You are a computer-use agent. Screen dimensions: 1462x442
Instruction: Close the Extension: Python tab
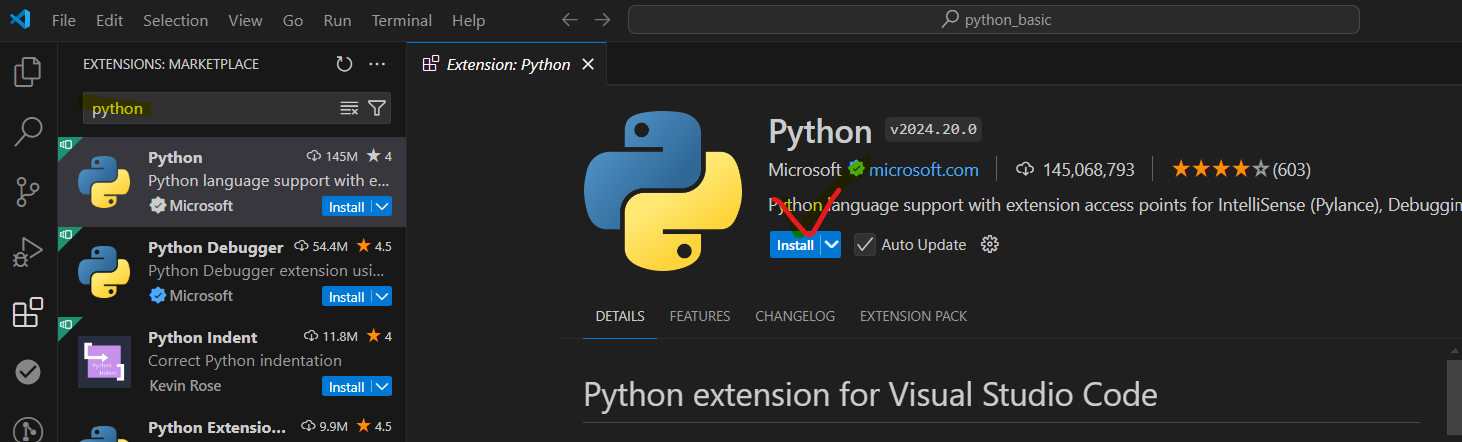[x=588, y=64]
